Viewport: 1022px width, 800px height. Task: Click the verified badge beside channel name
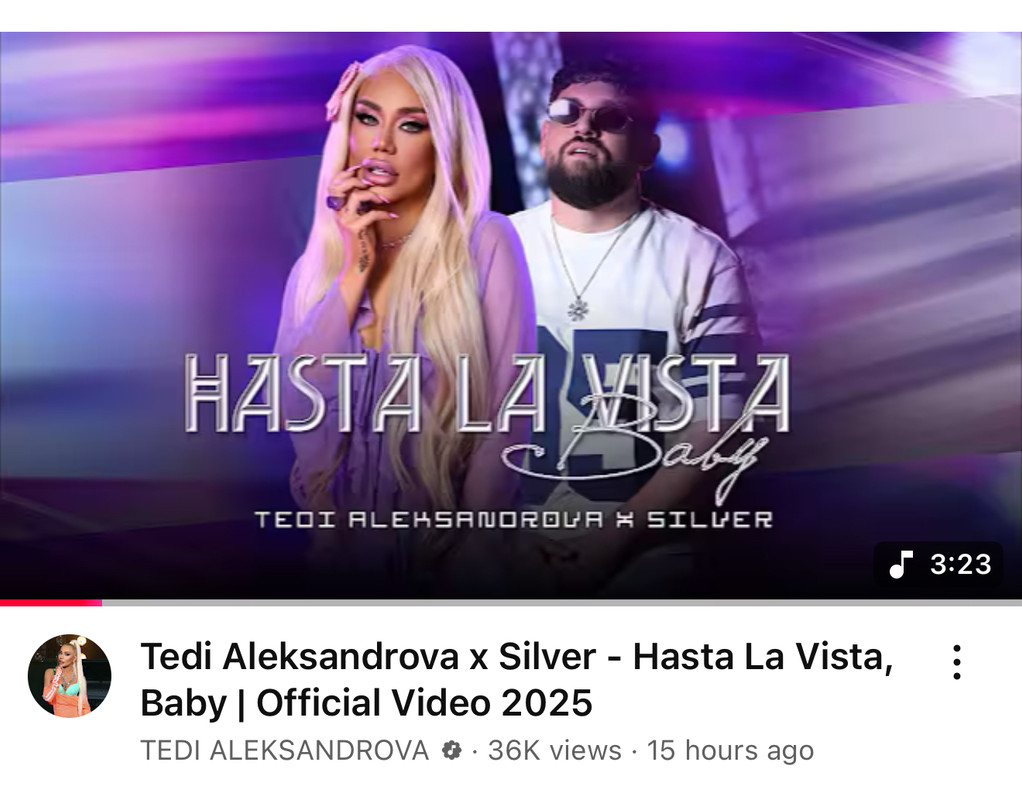click(x=451, y=750)
